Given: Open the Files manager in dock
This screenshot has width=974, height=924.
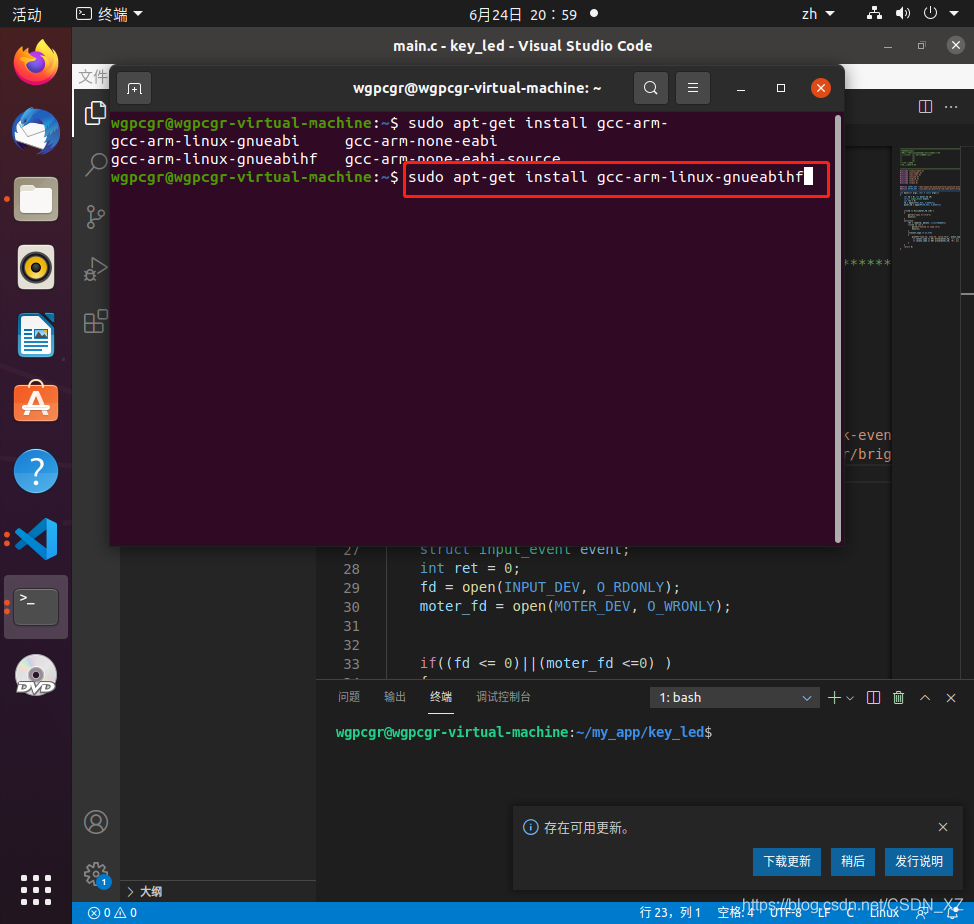Looking at the screenshot, I should click(x=36, y=199).
